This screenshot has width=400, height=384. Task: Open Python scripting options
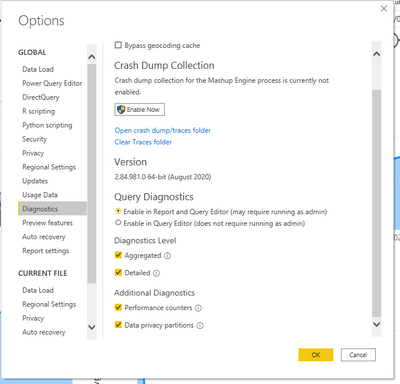tap(47, 125)
